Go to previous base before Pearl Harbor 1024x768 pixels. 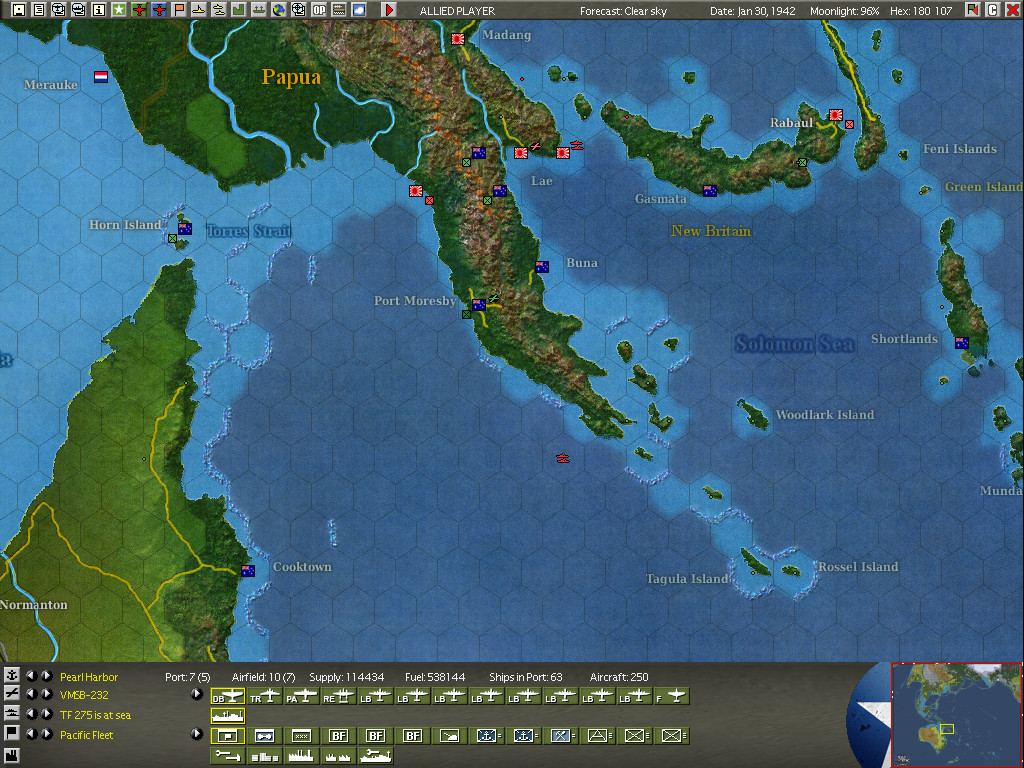point(31,676)
